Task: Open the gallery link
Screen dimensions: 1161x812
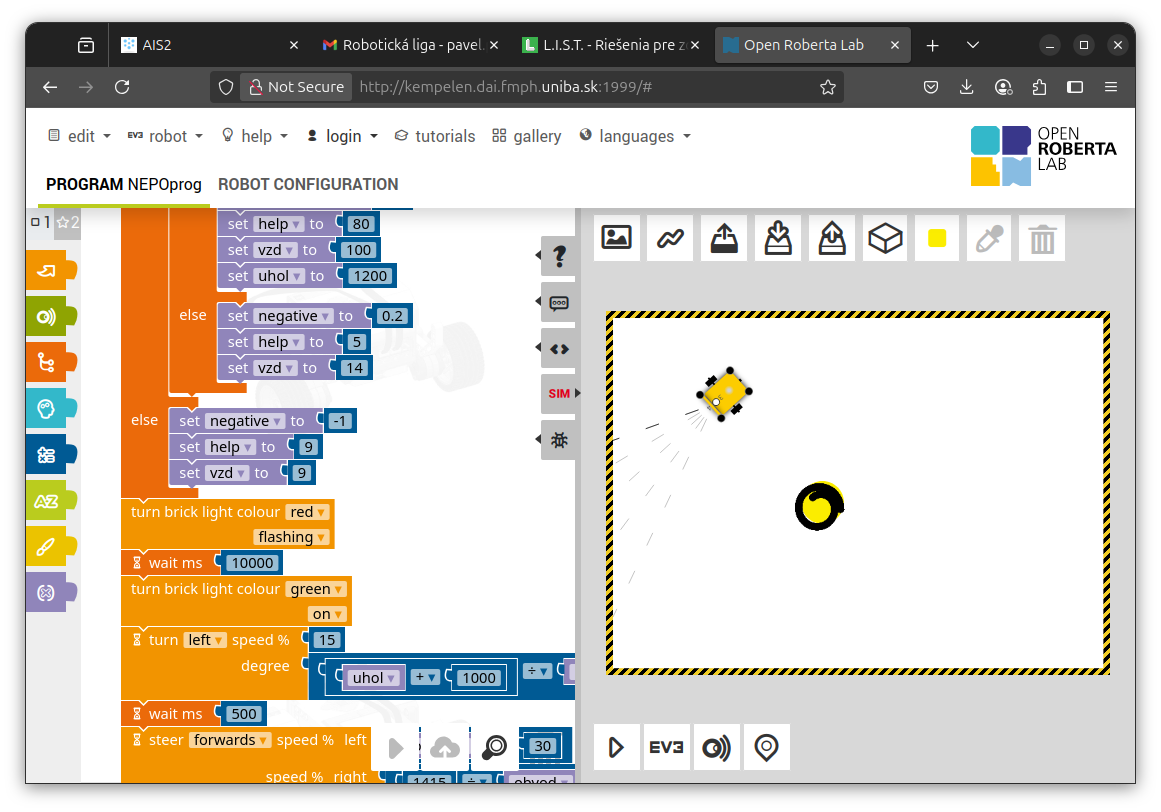Action: tap(527, 136)
